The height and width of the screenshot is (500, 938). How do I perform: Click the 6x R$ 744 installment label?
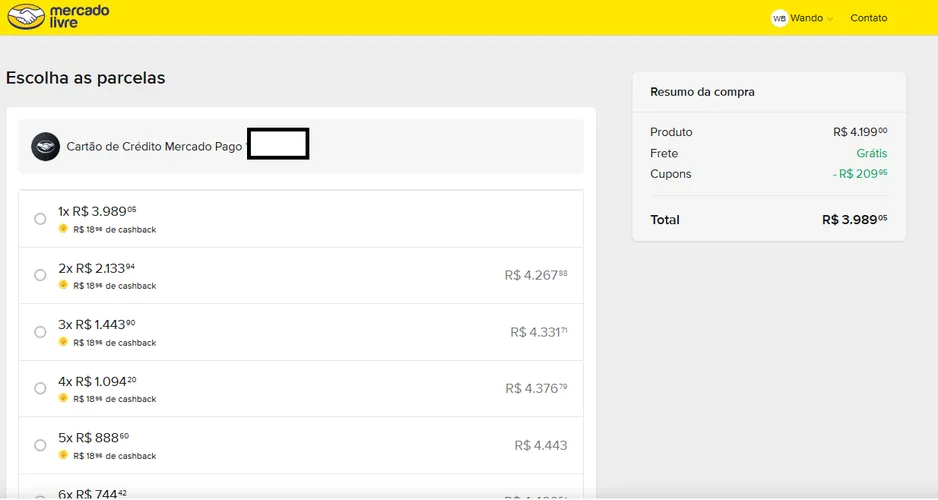click(x=92, y=493)
